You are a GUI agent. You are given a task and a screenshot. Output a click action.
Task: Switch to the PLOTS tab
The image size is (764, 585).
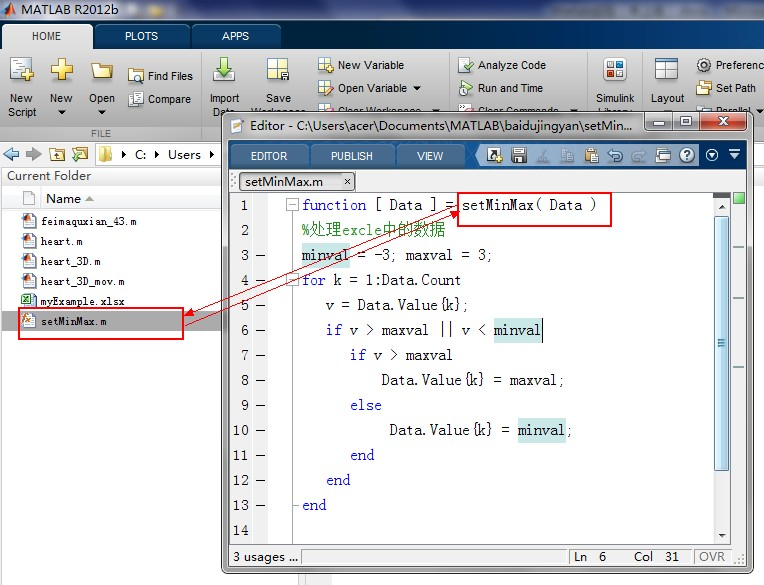pos(141,36)
